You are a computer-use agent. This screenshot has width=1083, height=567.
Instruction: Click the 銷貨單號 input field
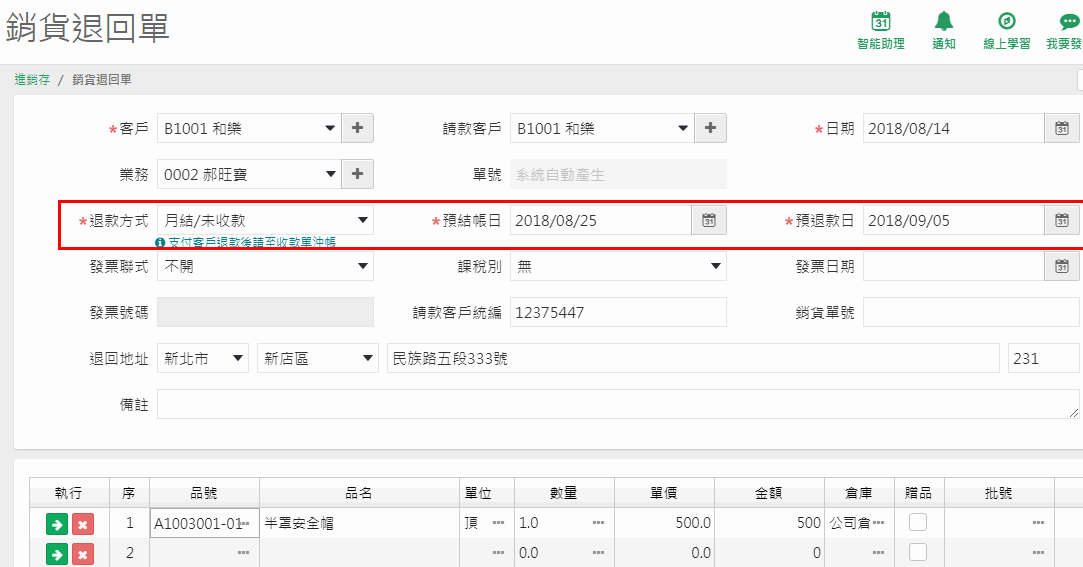tap(971, 312)
